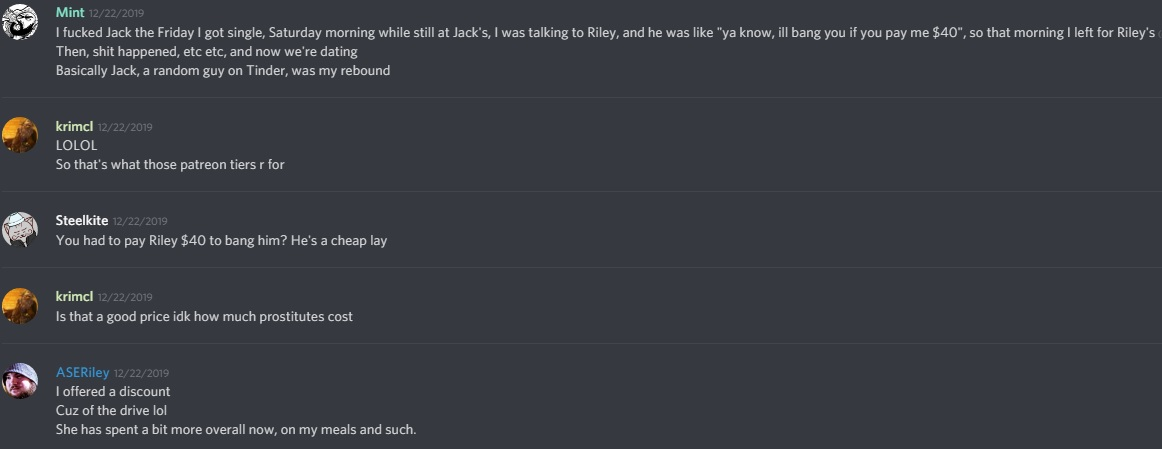The height and width of the screenshot is (449, 1162).
Task: Click krimcl's avatar beside the LOLOL message
Action: [20, 136]
